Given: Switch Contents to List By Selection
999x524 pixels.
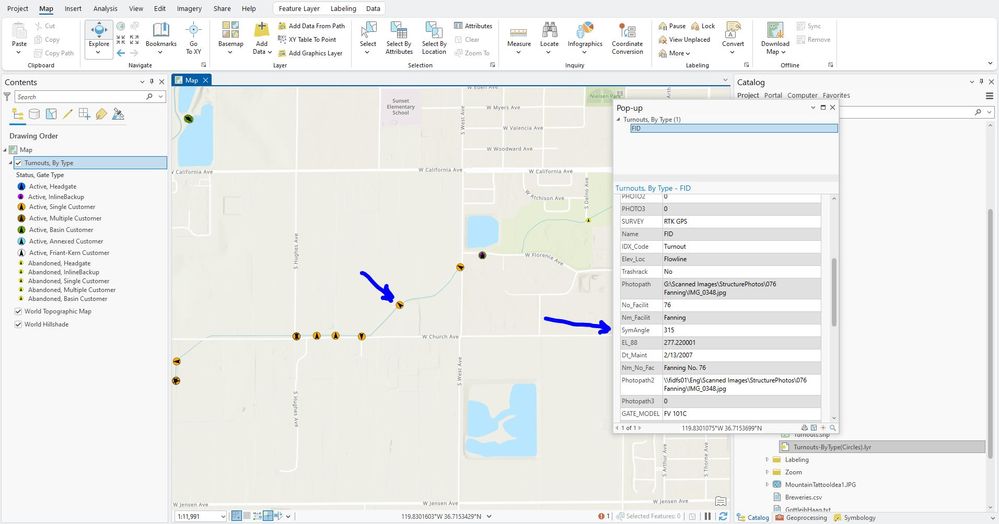Looking at the screenshot, I should tap(51, 114).
